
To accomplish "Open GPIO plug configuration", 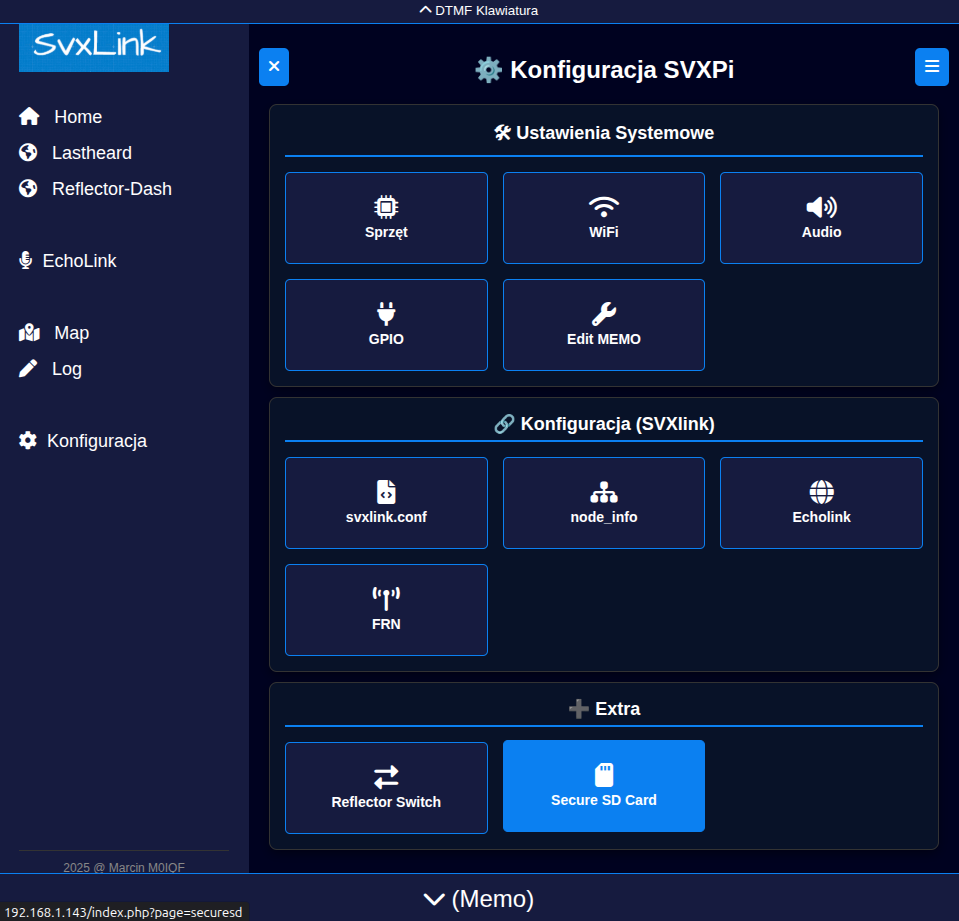I will [x=386, y=325].
